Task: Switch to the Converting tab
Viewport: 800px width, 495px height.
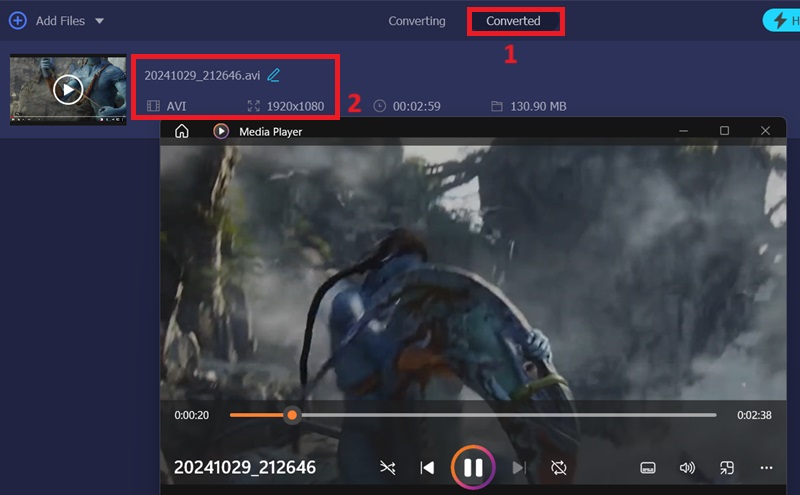Action: [416, 21]
